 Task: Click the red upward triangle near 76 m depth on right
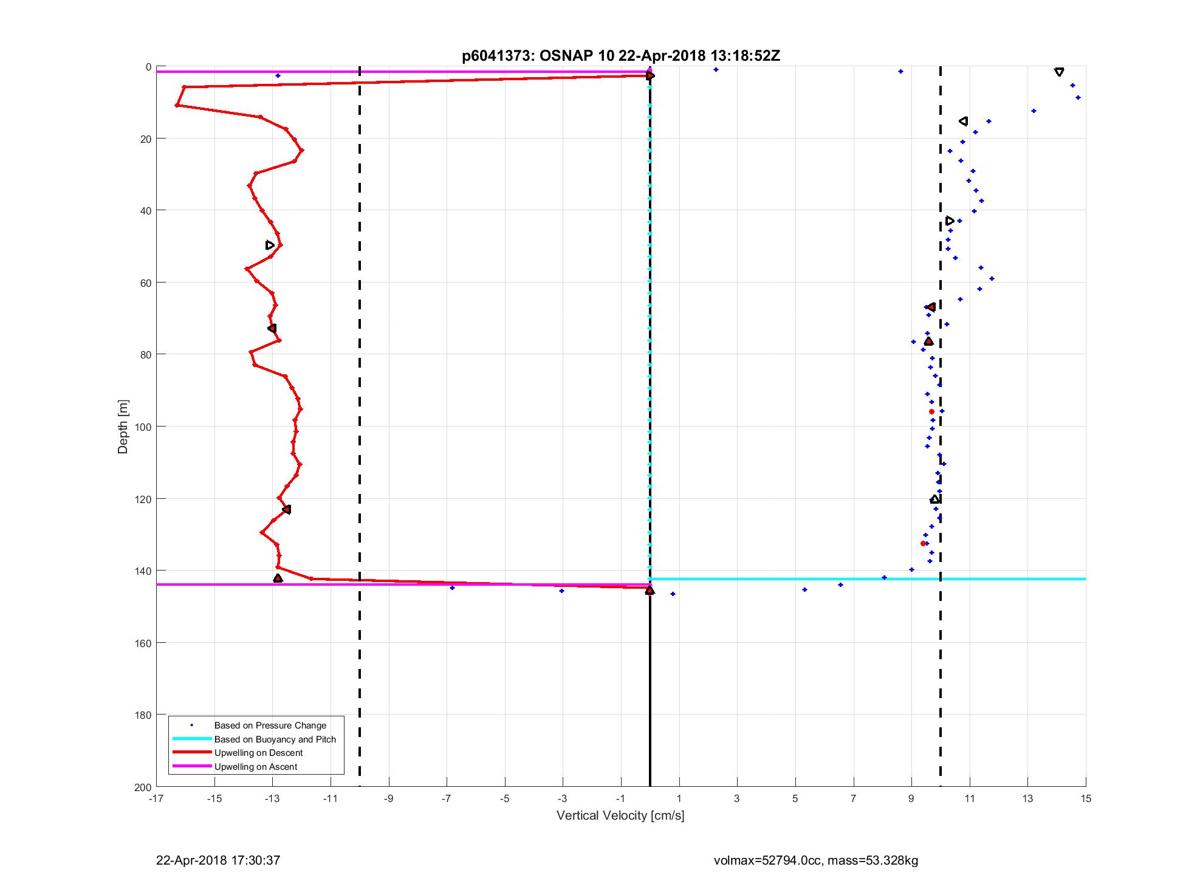[x=929, y=341]
